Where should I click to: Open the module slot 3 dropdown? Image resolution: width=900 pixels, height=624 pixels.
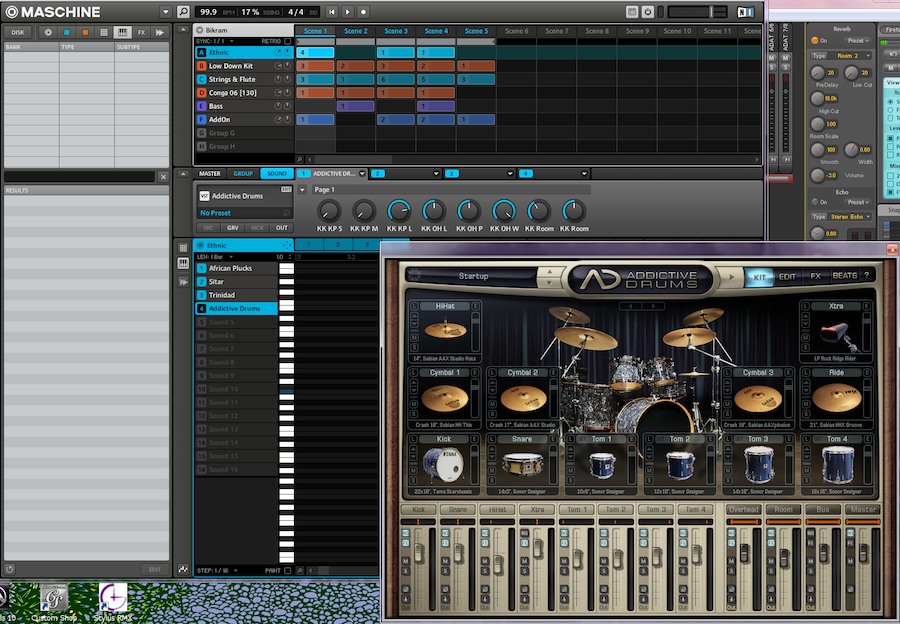pyautogui.click(x=510, y=173)
